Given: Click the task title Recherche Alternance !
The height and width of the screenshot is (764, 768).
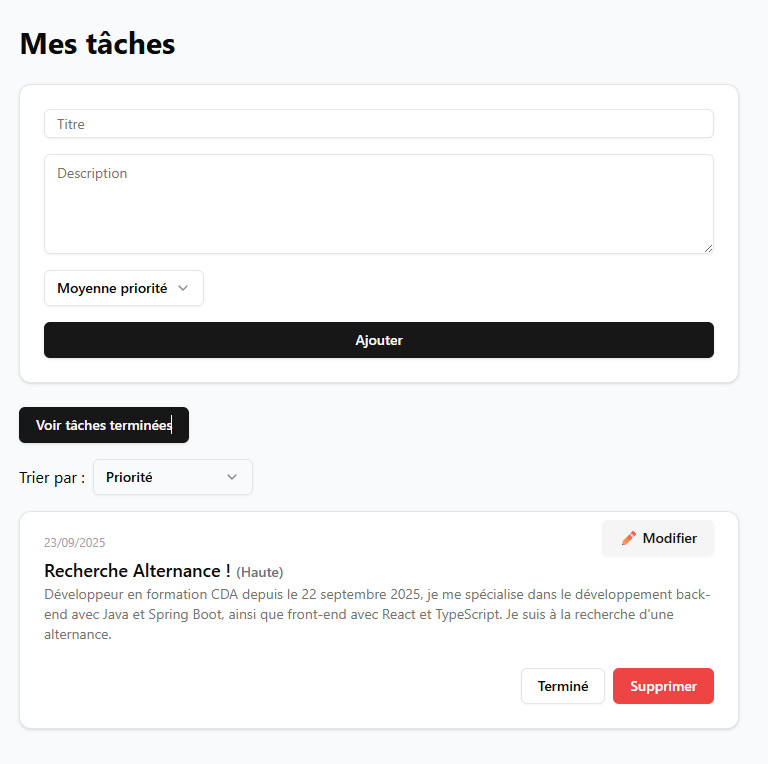Looking at the screenshot, I should tap(137, 571).
